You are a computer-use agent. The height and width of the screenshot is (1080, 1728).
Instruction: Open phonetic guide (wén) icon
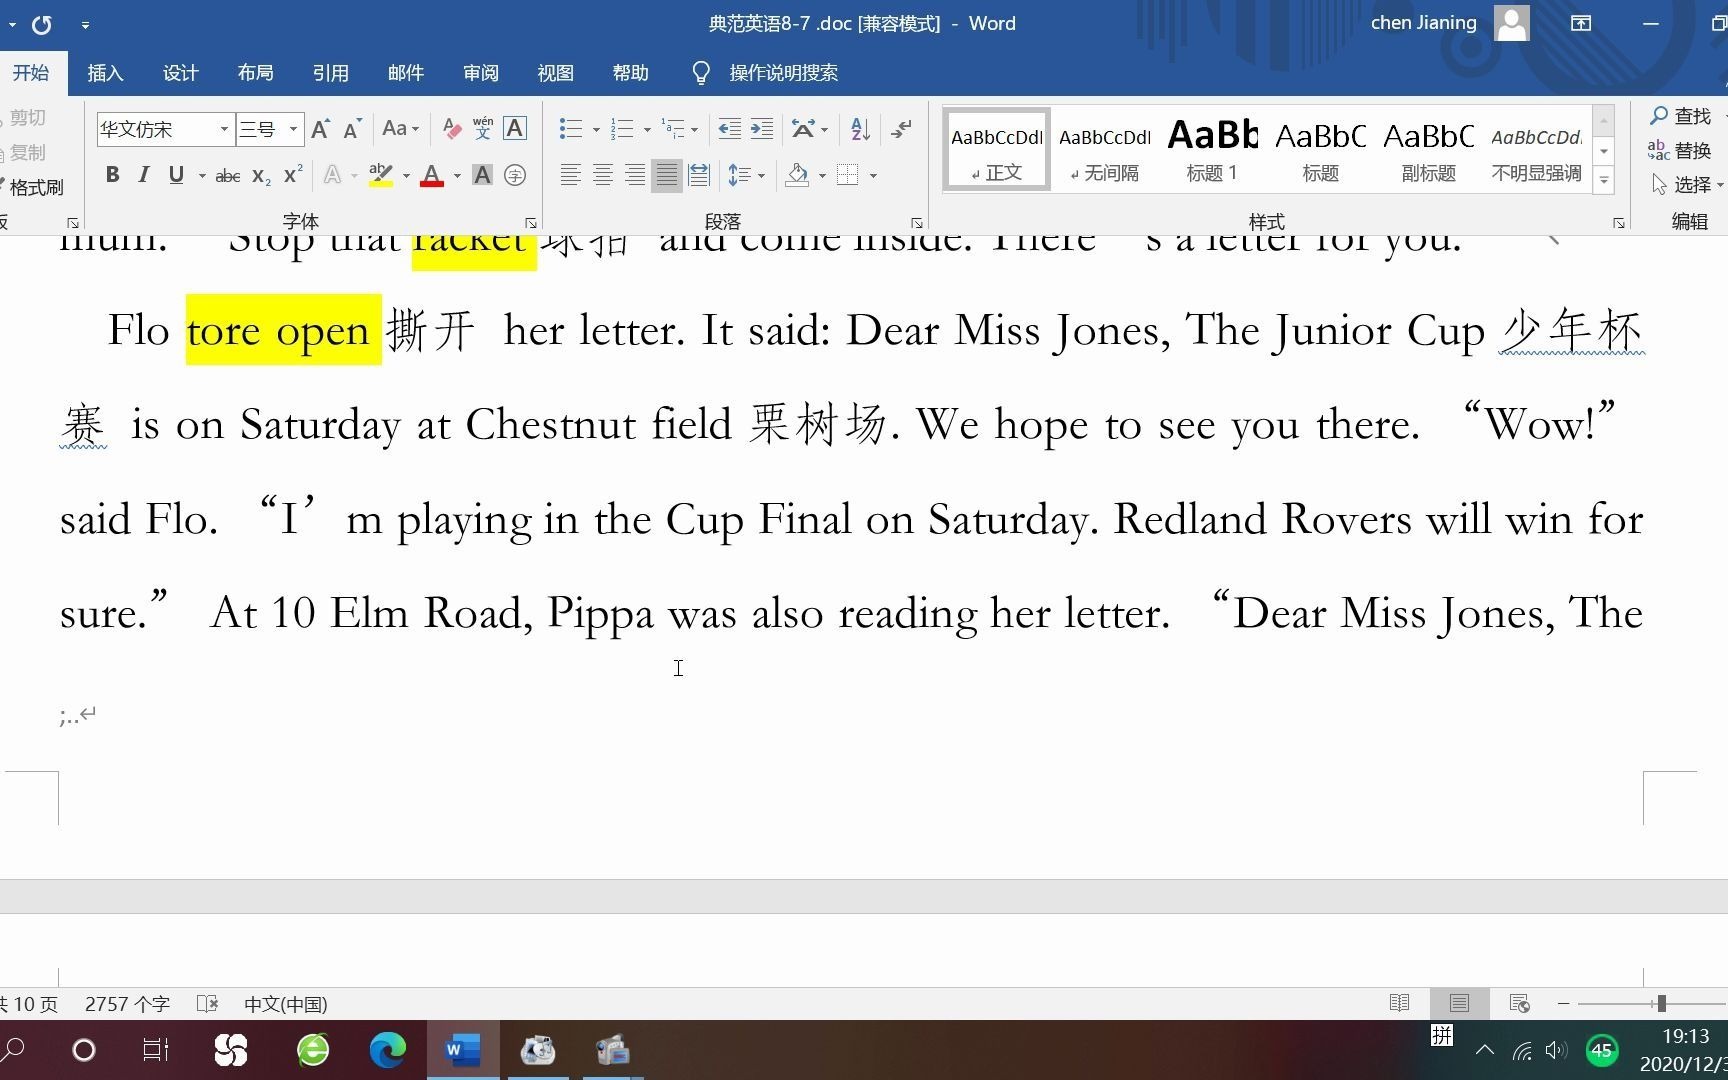tap(483, 129)
